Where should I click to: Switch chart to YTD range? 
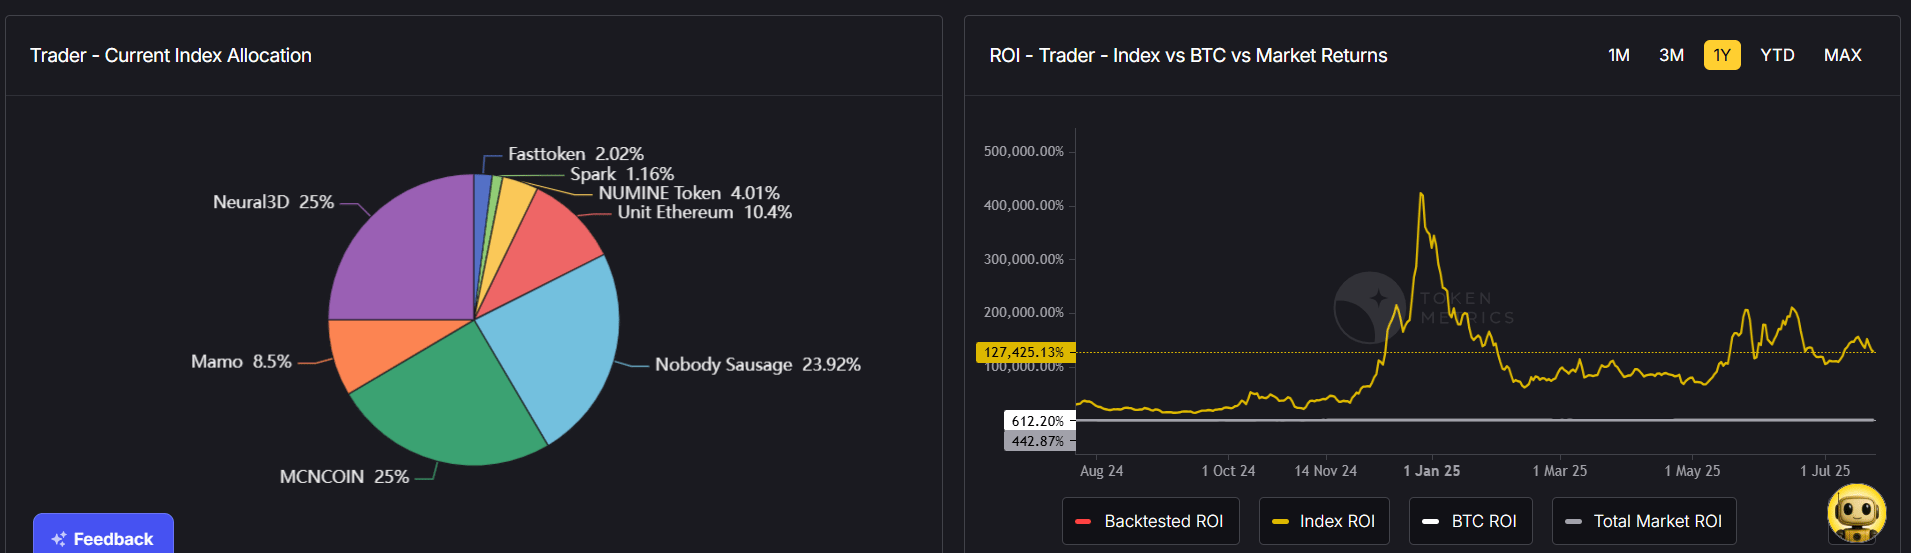coord(1777,55)
